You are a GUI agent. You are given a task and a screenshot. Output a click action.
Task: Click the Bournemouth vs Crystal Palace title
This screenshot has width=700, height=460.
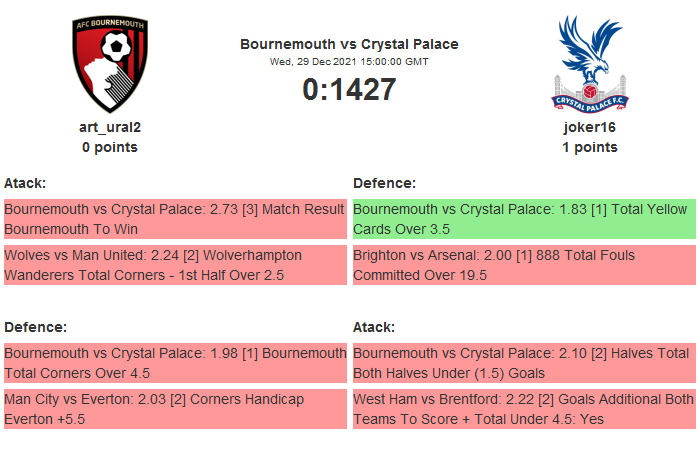tap(349, 44)
